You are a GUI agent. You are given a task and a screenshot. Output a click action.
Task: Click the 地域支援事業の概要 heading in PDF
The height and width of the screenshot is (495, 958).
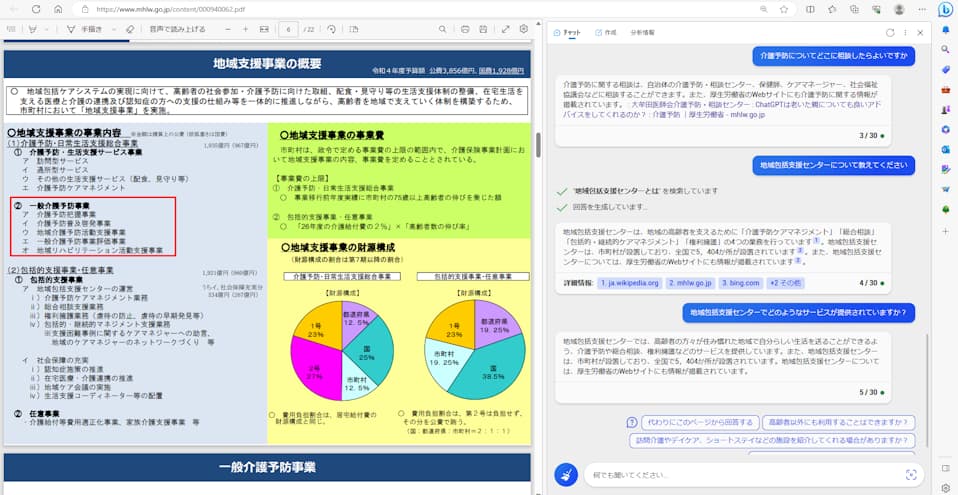[x=267, y=64]
